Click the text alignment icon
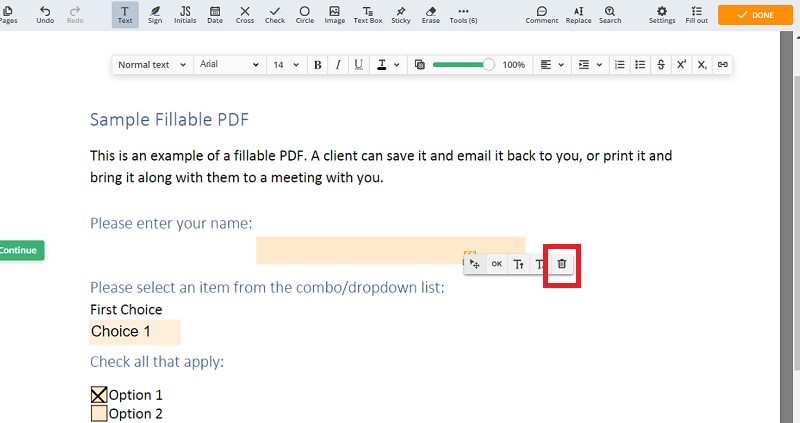This screenshot has height=423, width=800. point(546,65)
